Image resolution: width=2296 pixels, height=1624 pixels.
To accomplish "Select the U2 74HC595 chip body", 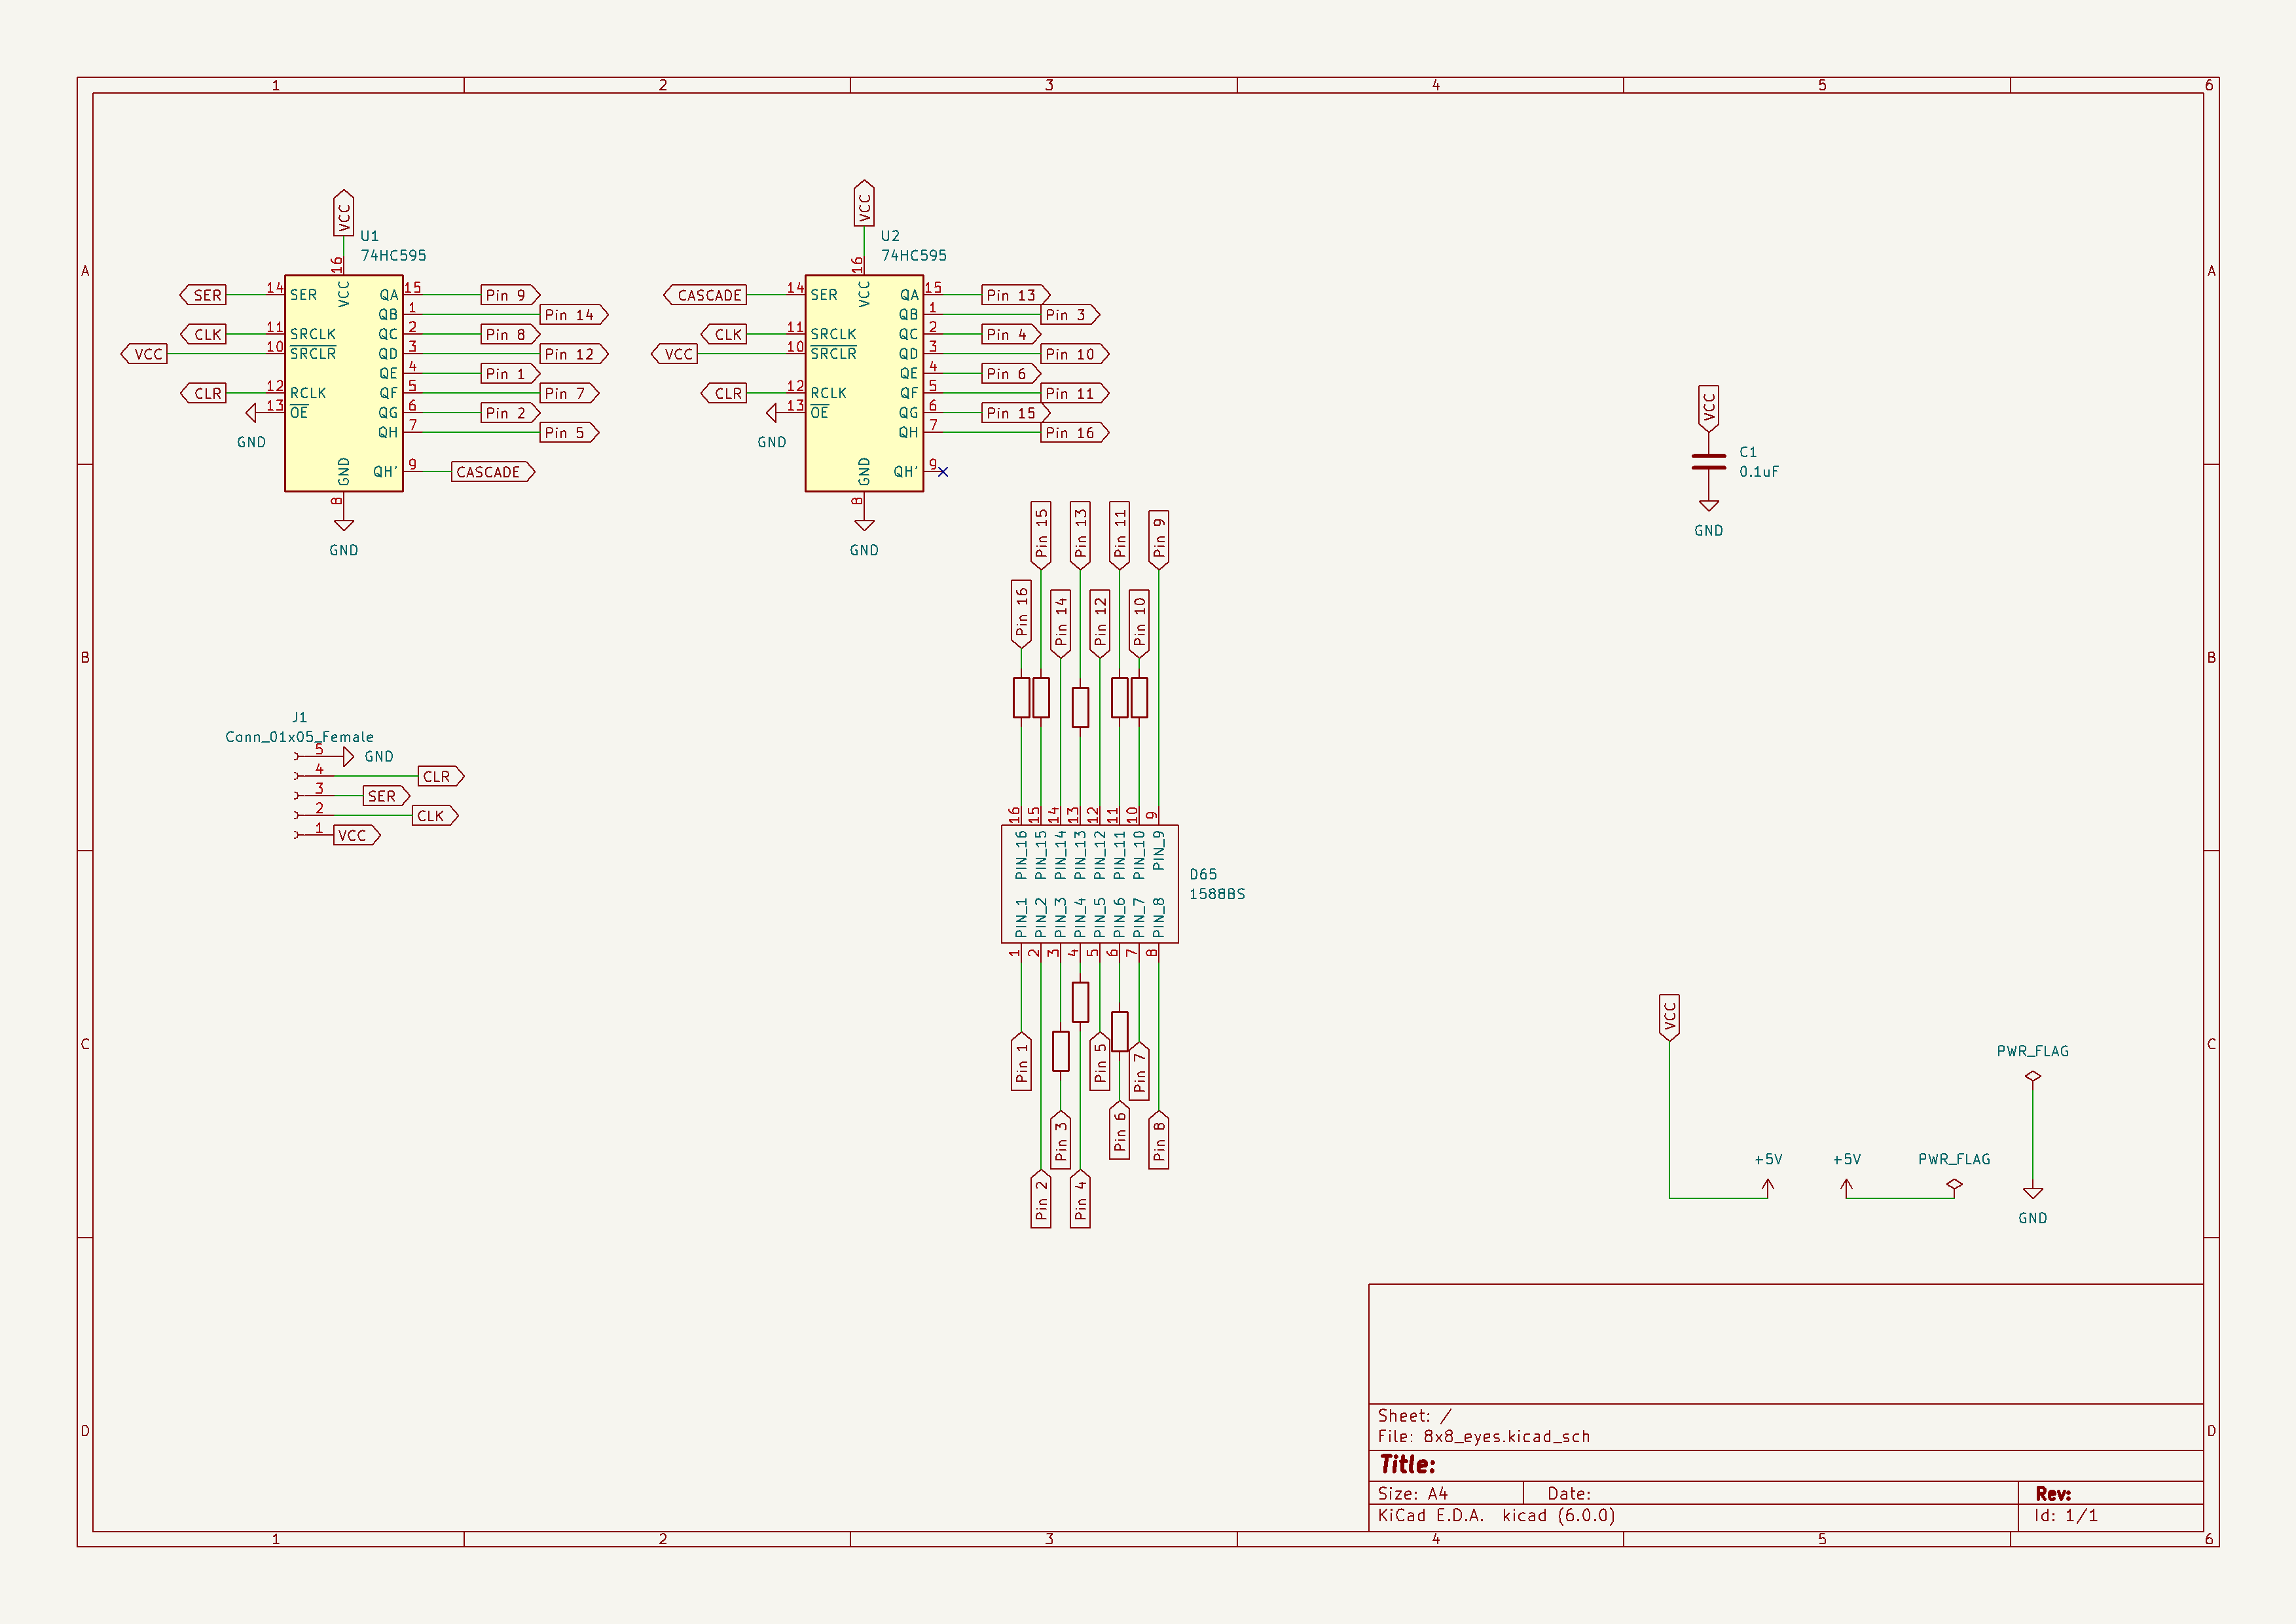I will 863,384.
